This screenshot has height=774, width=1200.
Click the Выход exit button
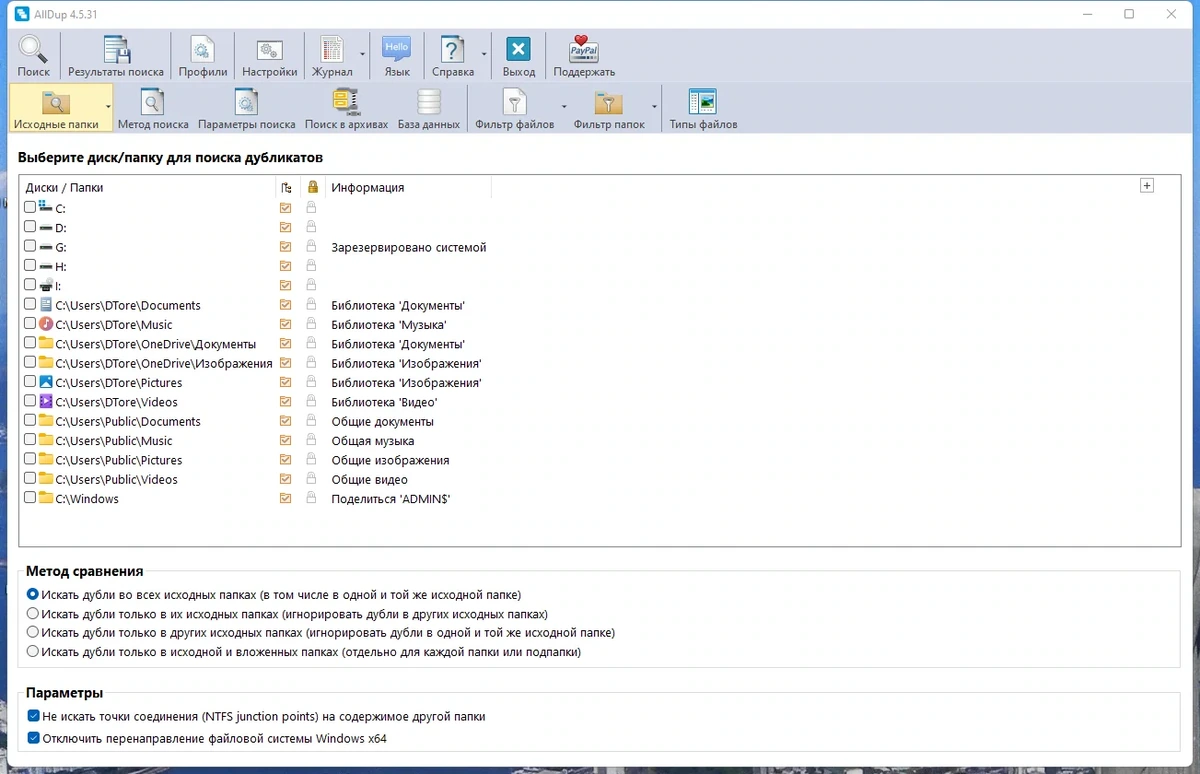[x=519, y=56]
